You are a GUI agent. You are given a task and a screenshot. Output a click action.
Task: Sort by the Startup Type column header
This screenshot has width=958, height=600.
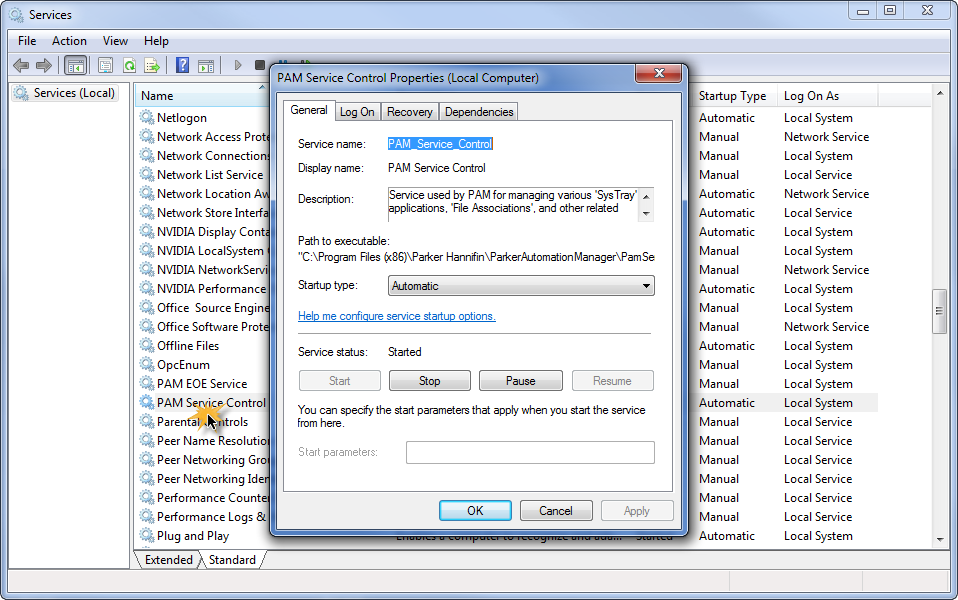tap(736, 96)
